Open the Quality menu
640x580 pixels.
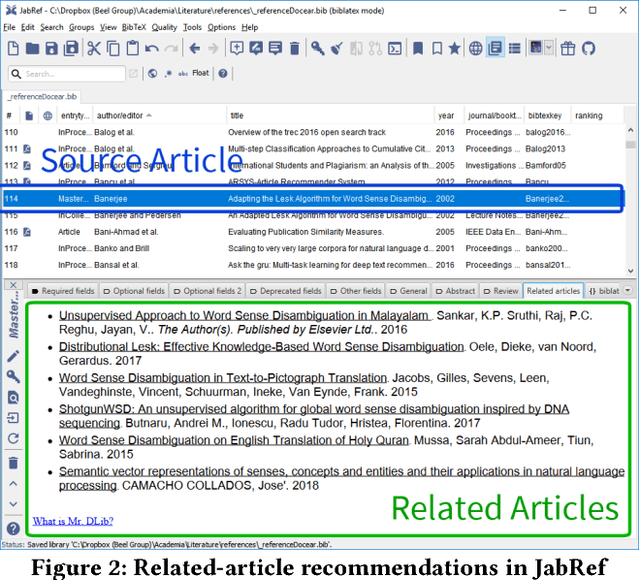click(164, 27)
